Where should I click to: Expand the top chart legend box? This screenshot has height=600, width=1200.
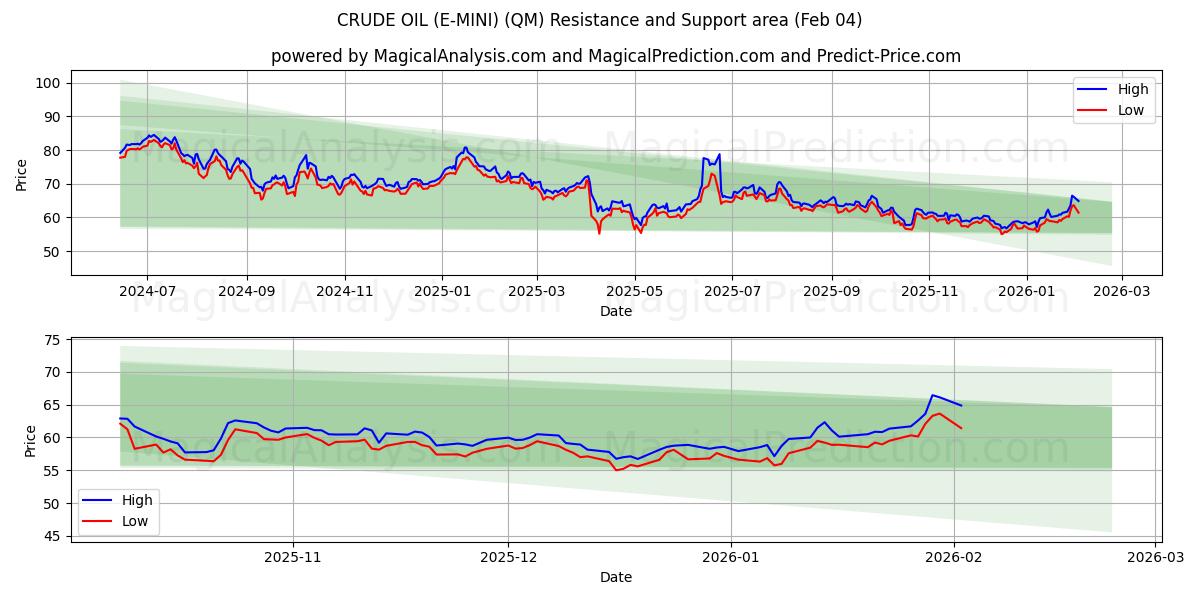point(1113,99)
